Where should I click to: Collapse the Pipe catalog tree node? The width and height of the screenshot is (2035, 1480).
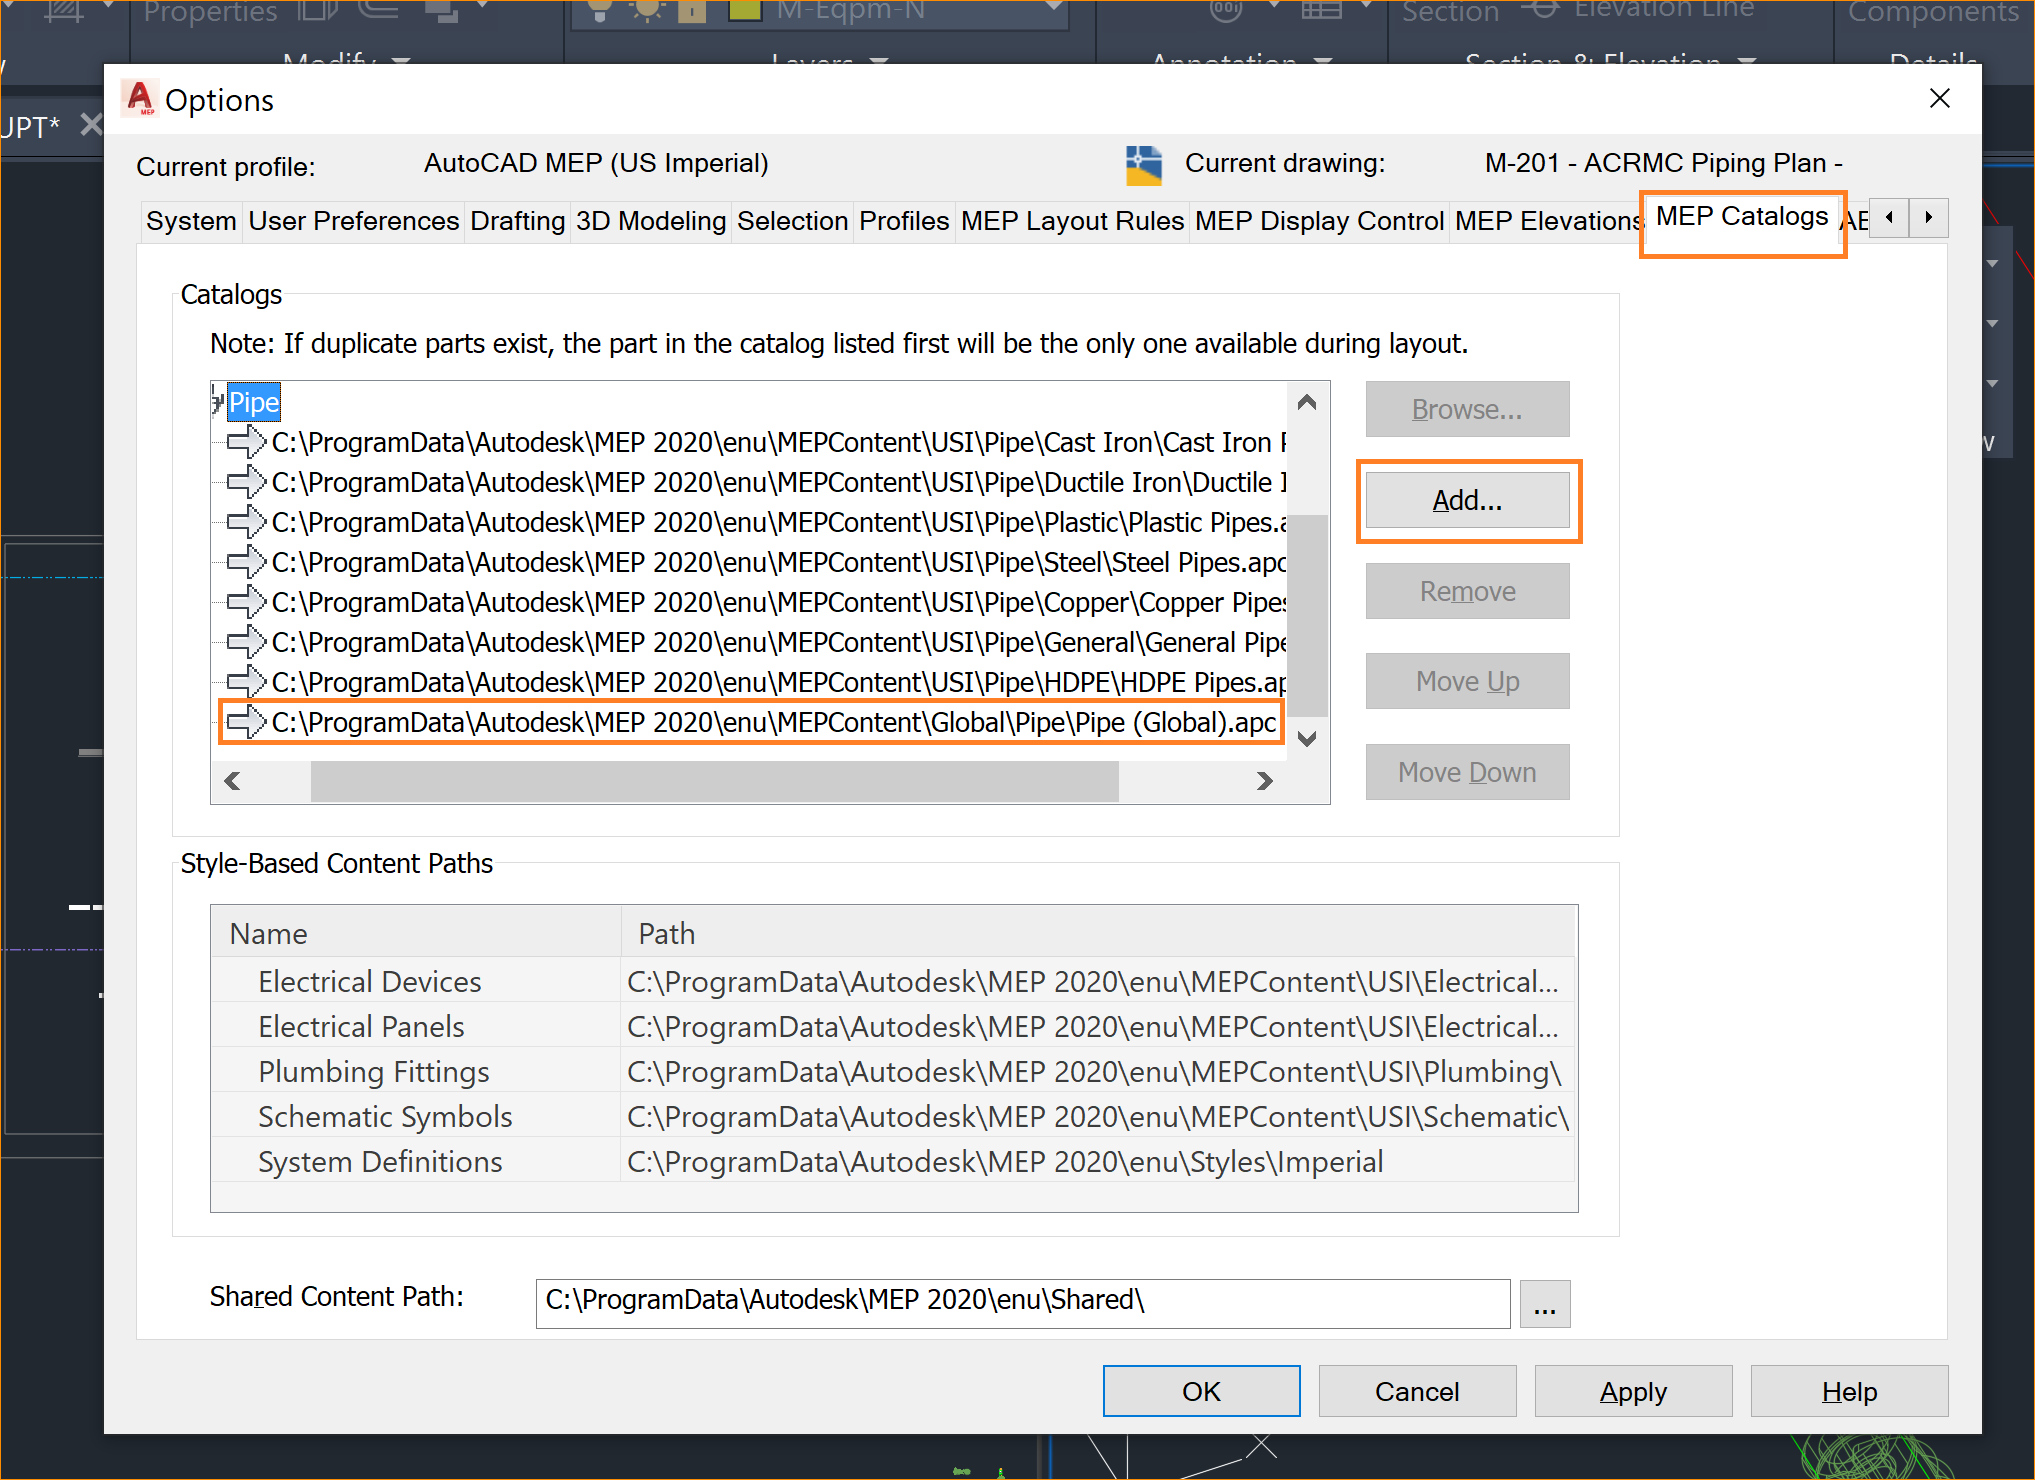click(217, 403)
